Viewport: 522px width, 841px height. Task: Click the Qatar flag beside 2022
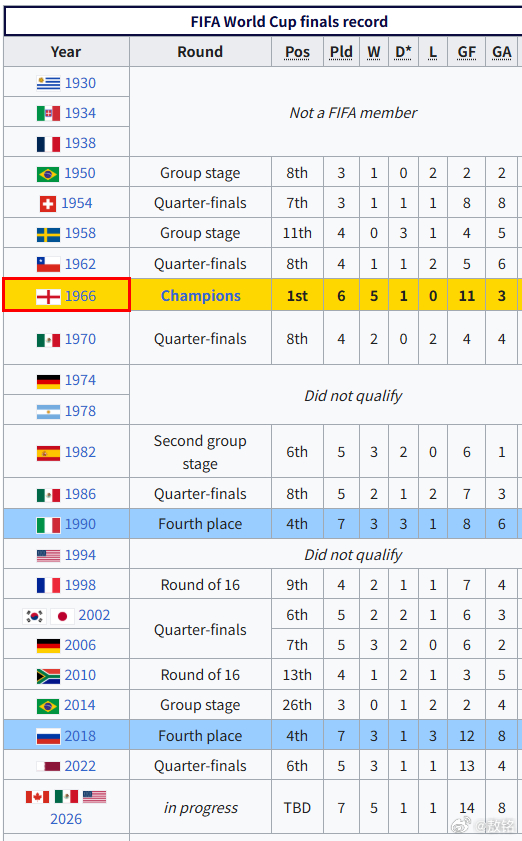48,766
